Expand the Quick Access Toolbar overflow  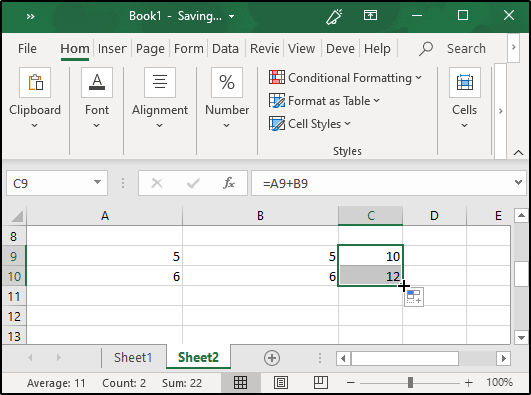tap(30, 16)
